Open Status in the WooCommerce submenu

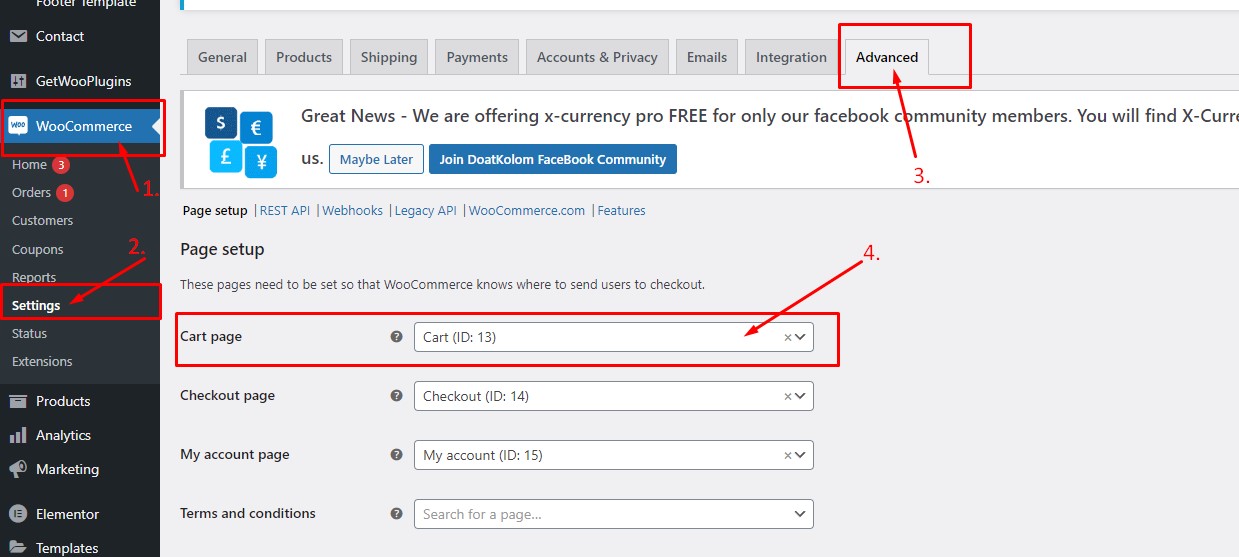[x=29, y=333]
